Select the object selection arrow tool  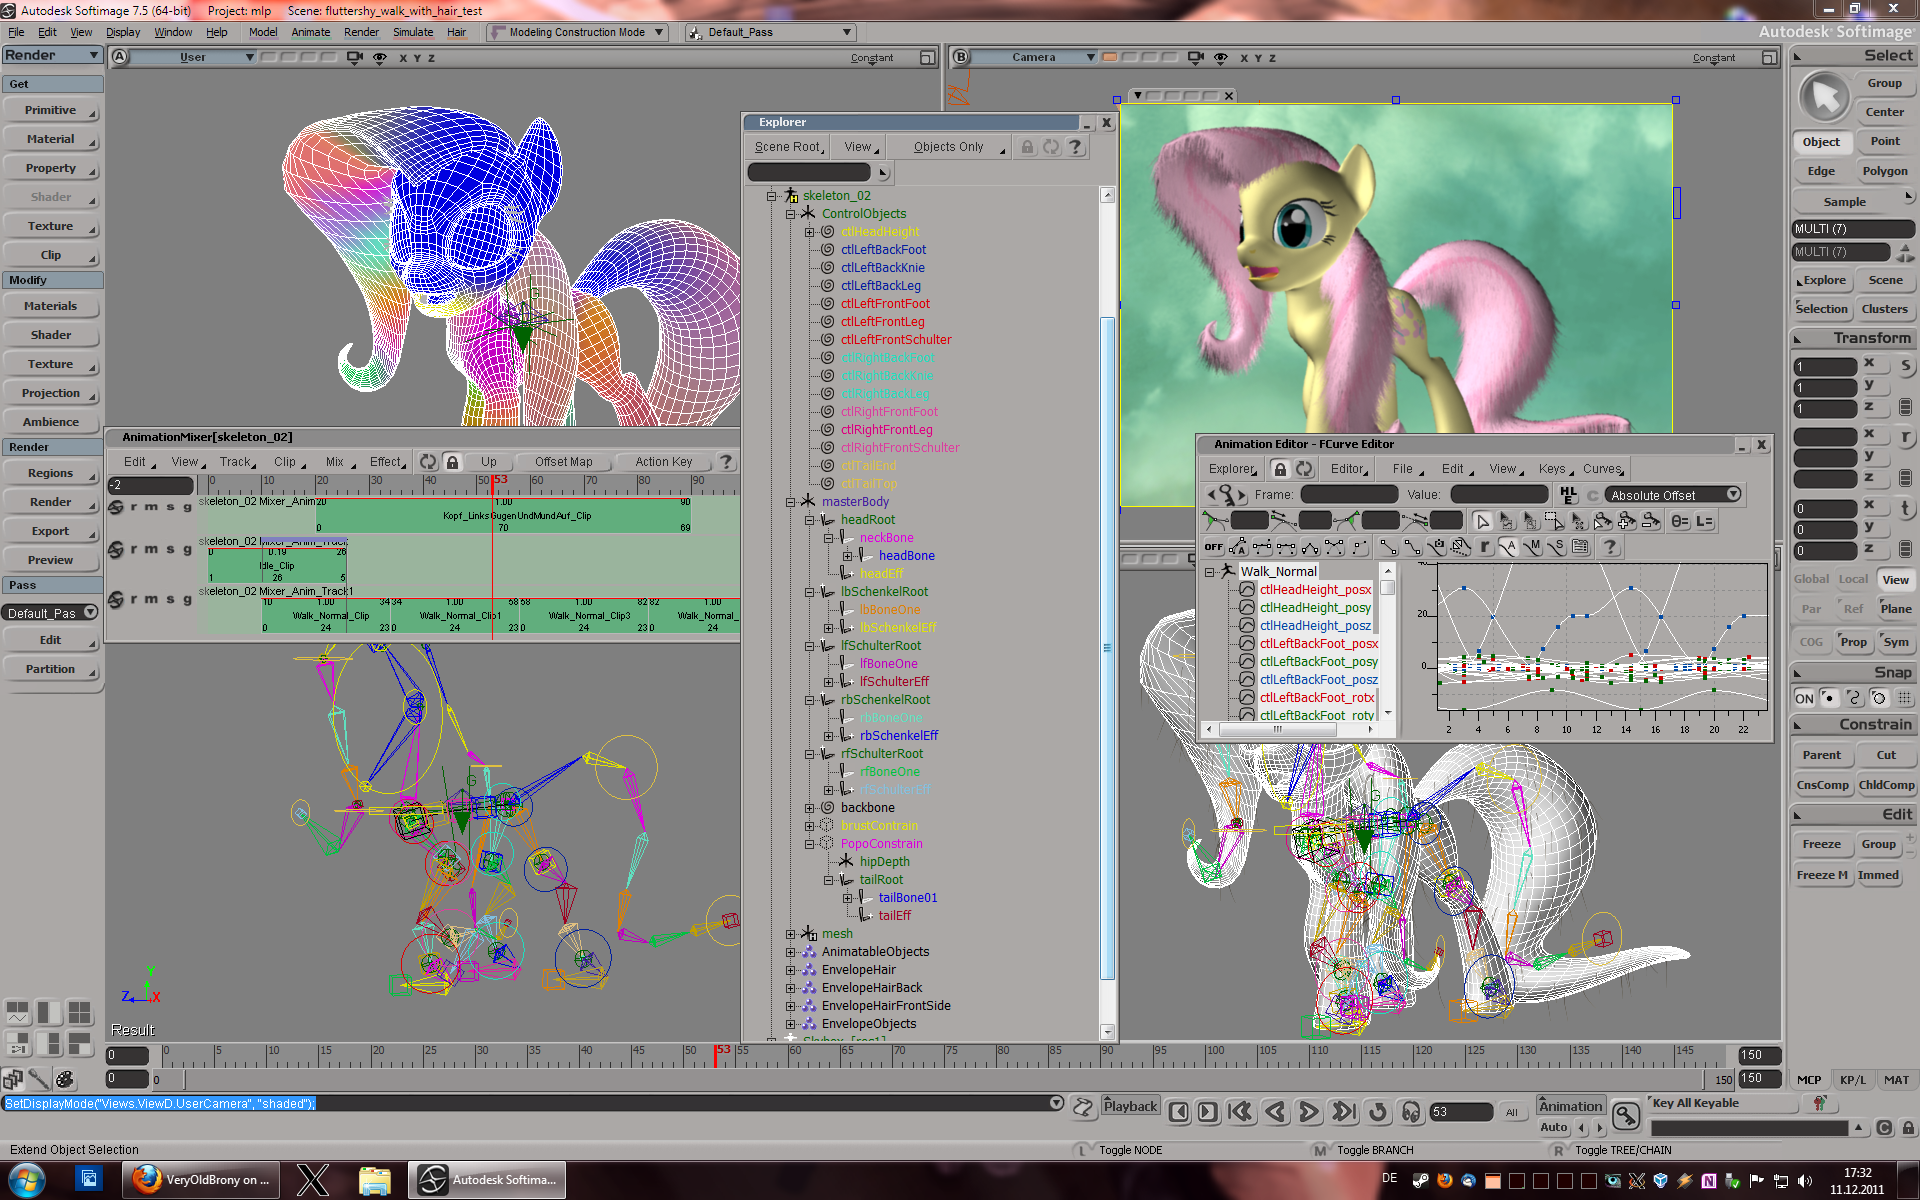[x=1824, y=98]
